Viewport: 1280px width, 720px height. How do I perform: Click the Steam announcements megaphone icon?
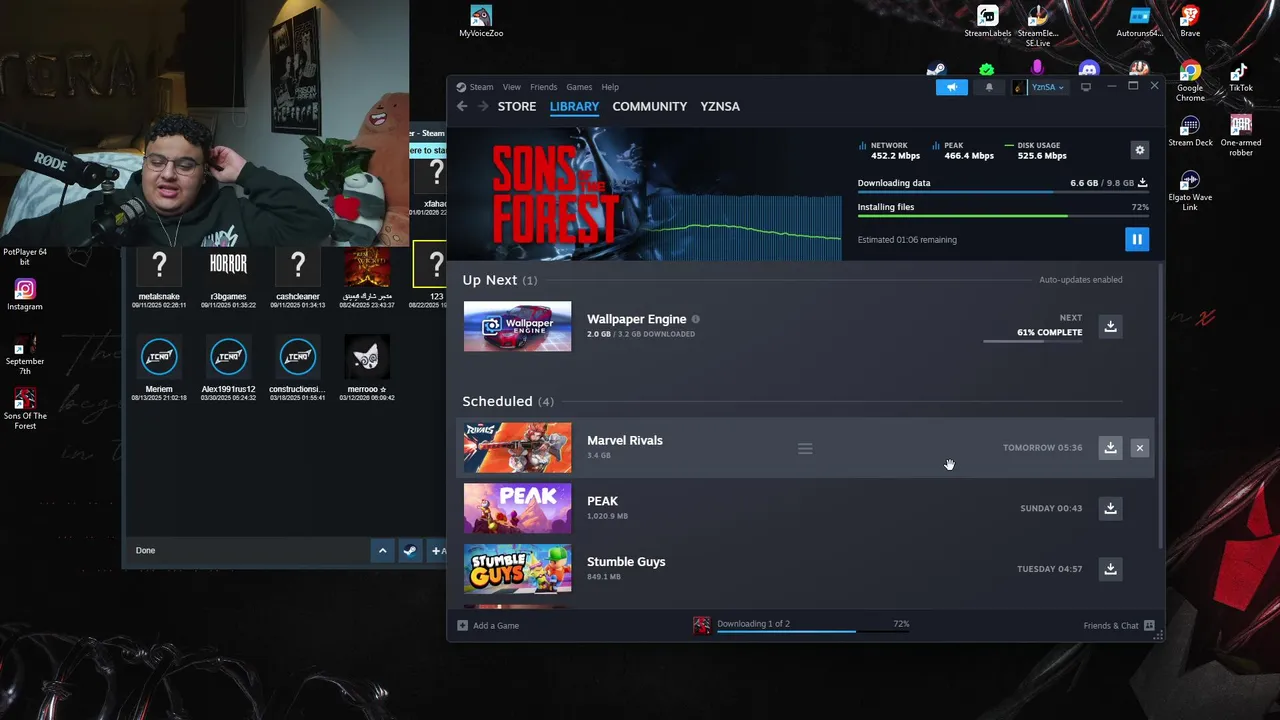tap(952, 87)
